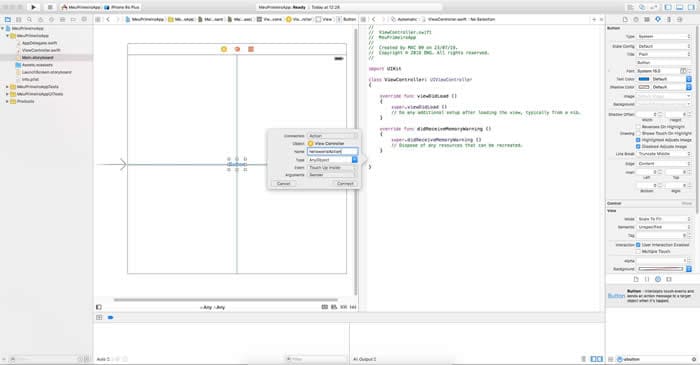The image size is (700, 365).
Task: Show the Media library icon
Action: 669,279
